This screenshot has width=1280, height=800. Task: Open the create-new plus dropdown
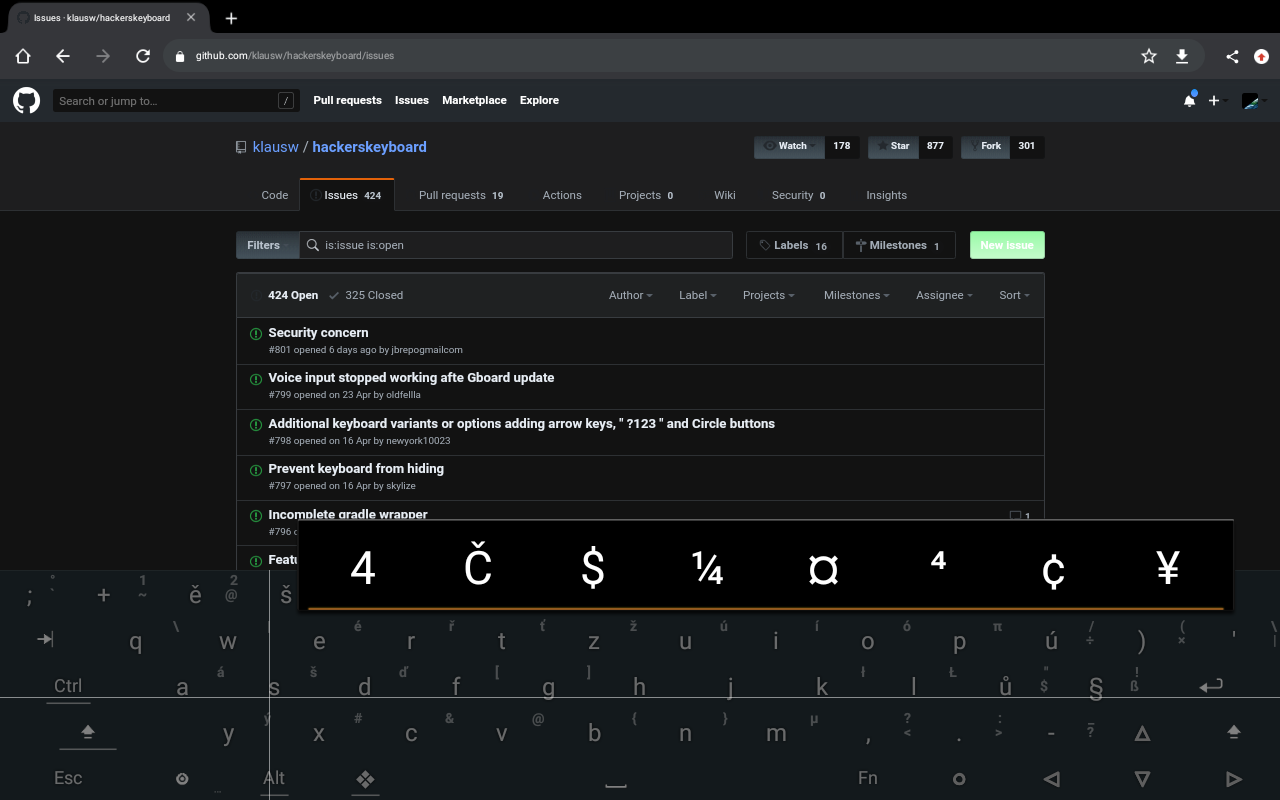[1217, 100]
